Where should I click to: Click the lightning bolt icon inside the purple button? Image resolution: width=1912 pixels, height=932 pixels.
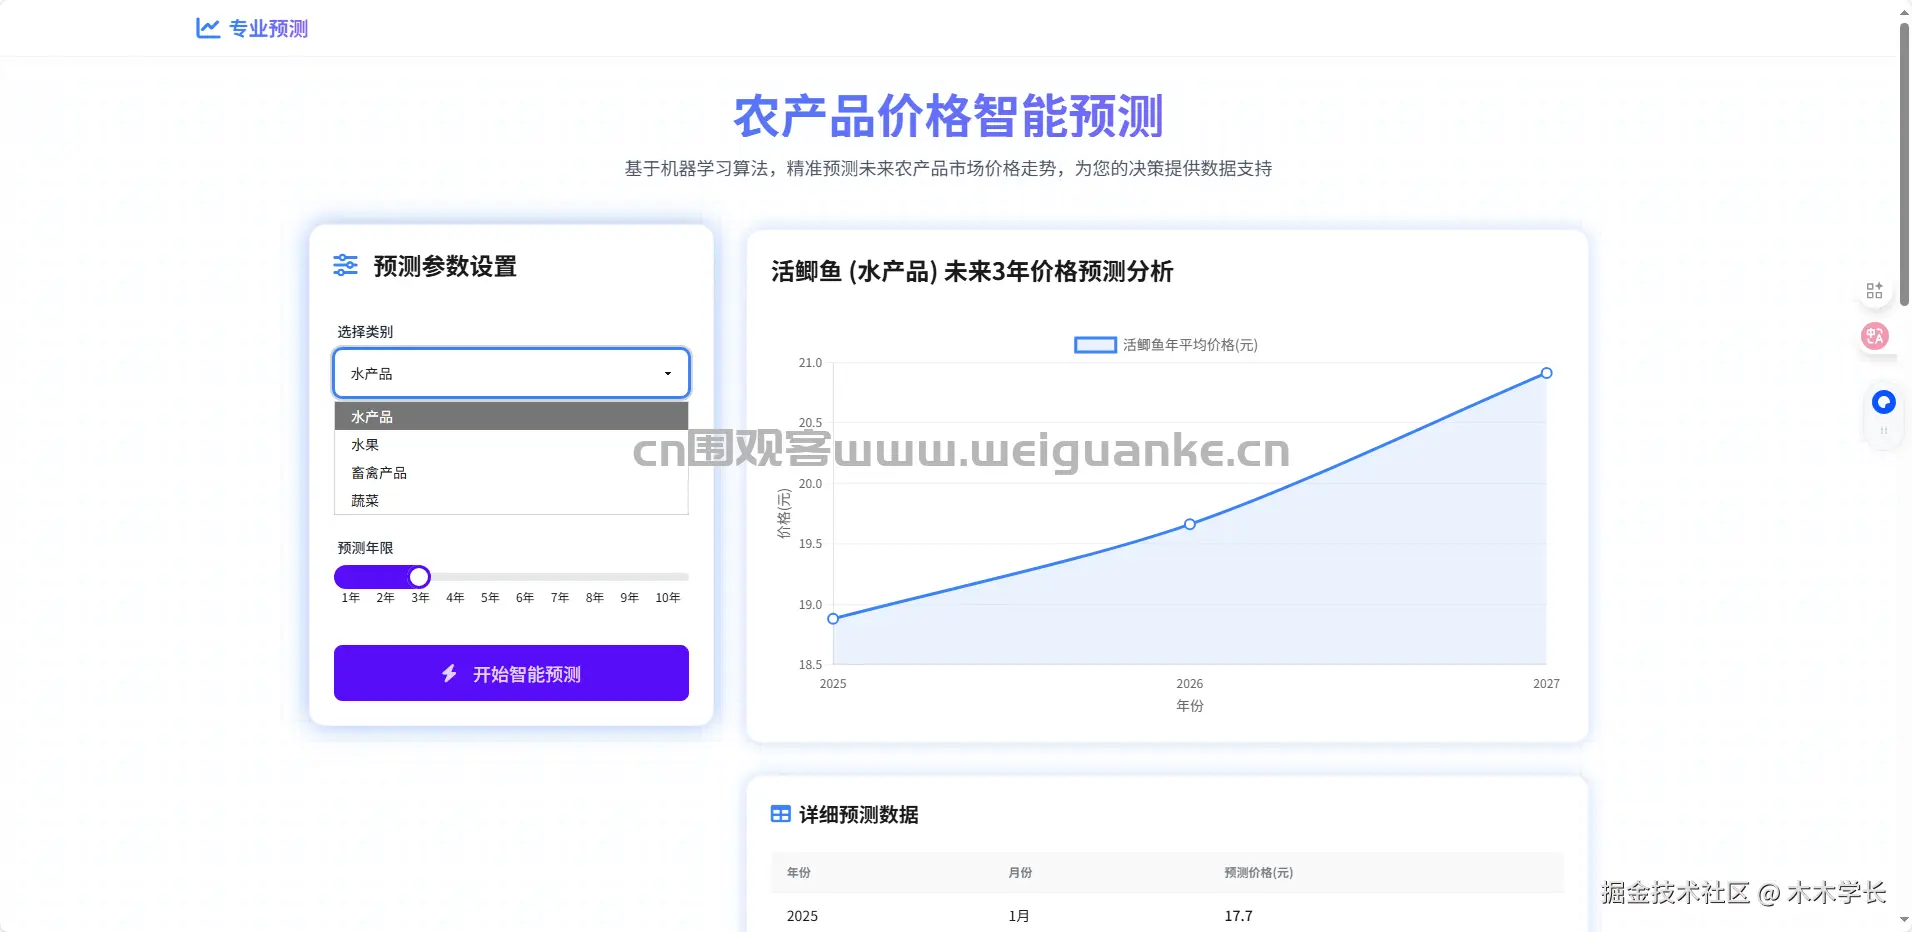pos(449,674)
